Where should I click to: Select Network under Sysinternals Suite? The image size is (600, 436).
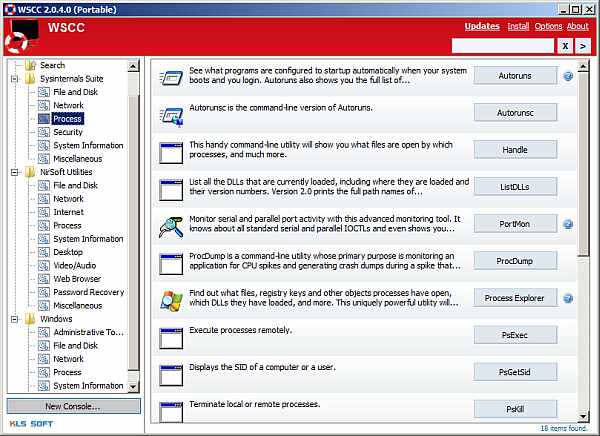coord(68,105)
